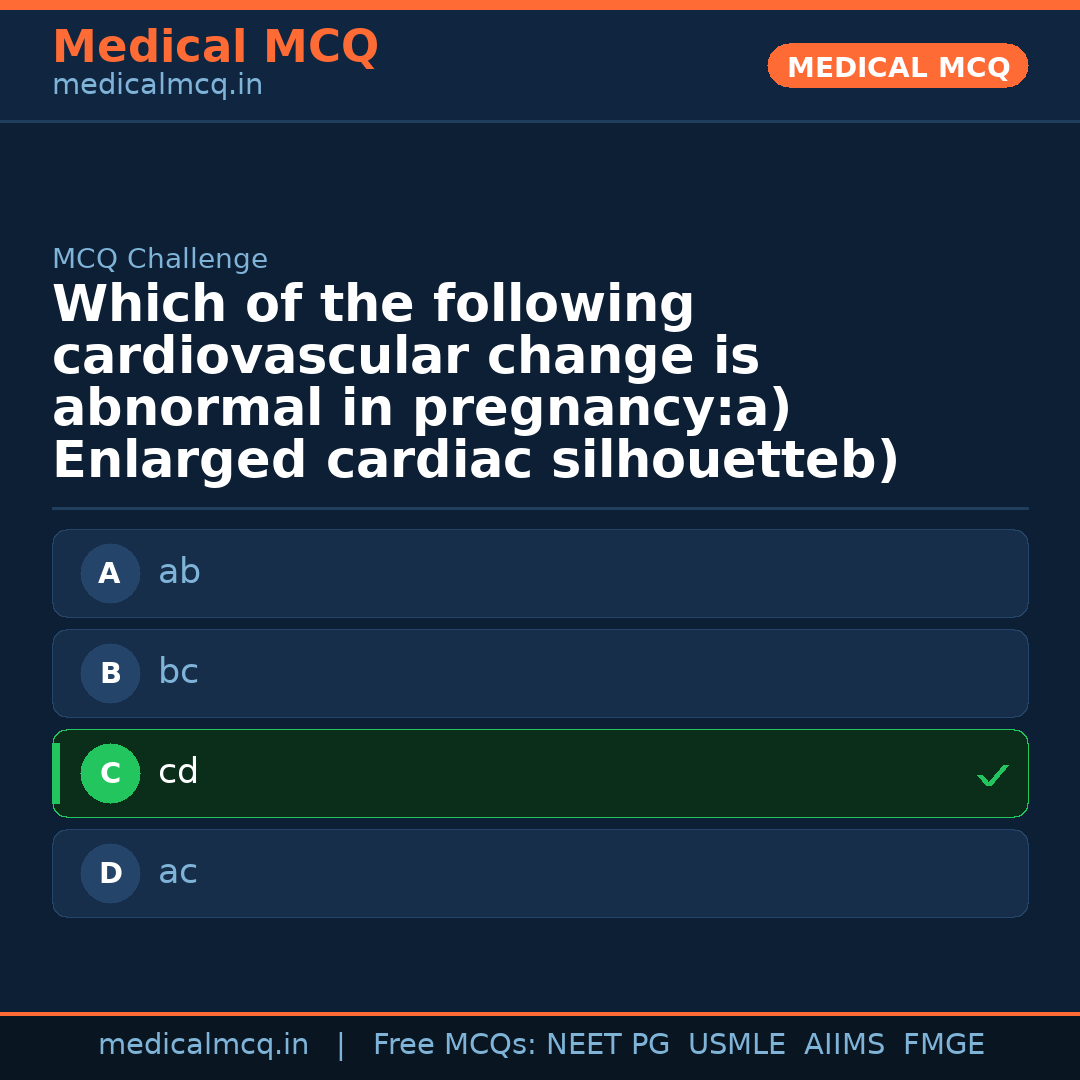Click the orange MEDICAL MCQ badge
1080x1080 pixels.
tap(897, 66)
